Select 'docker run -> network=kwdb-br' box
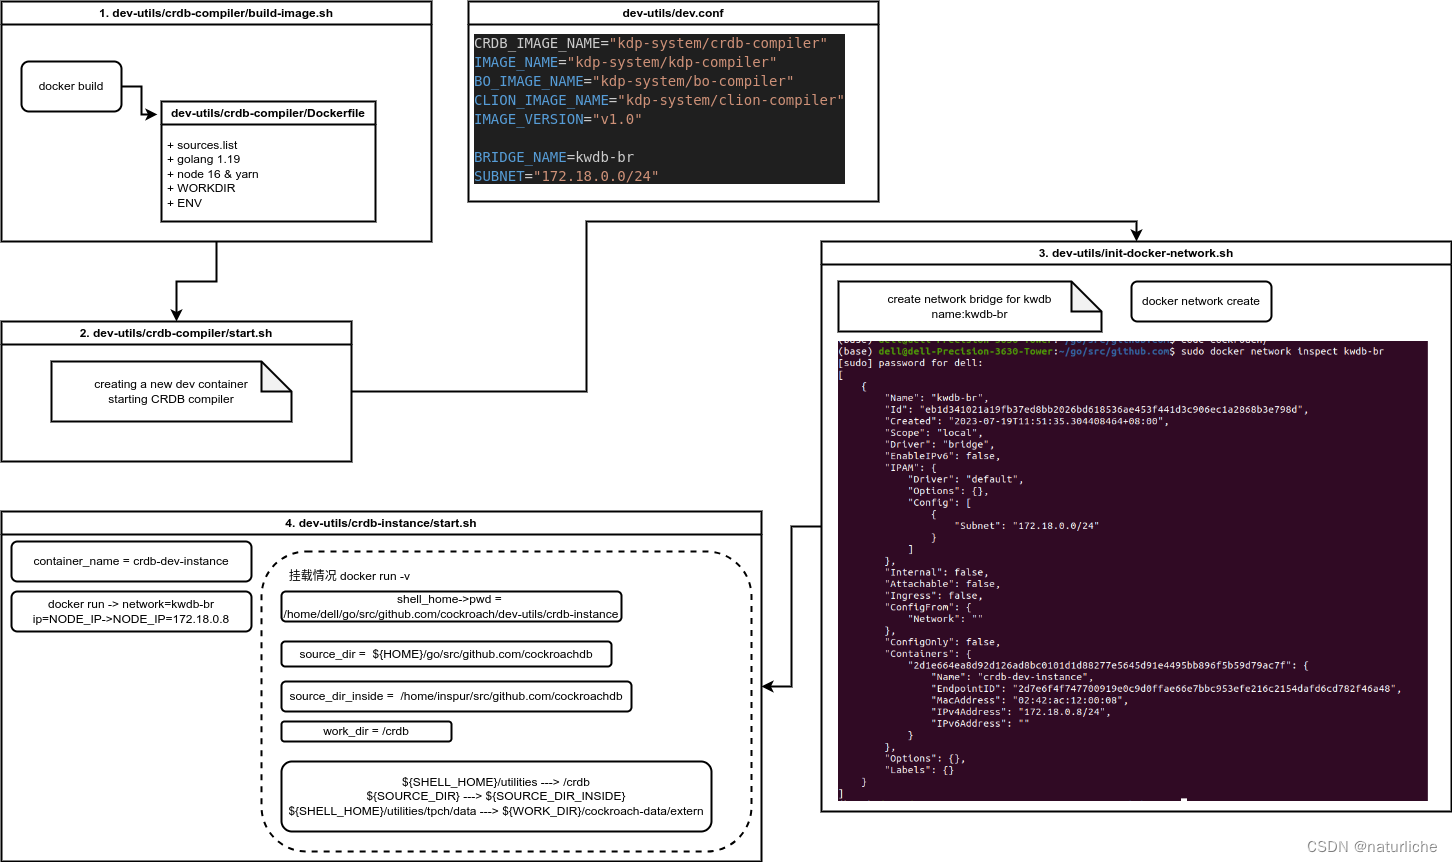 (x=131, y=611)
